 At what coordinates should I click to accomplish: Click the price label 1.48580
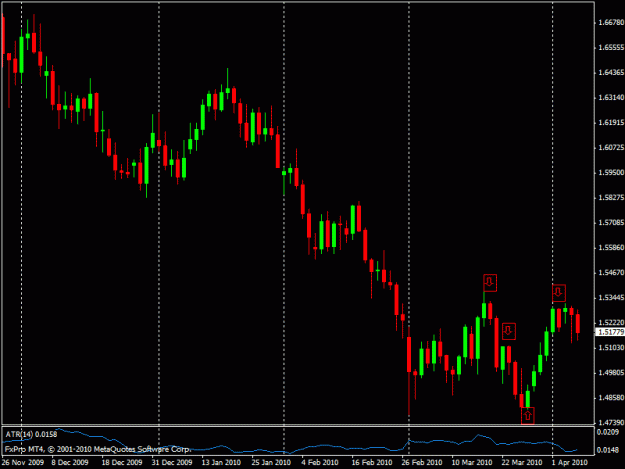click(611, 398)
